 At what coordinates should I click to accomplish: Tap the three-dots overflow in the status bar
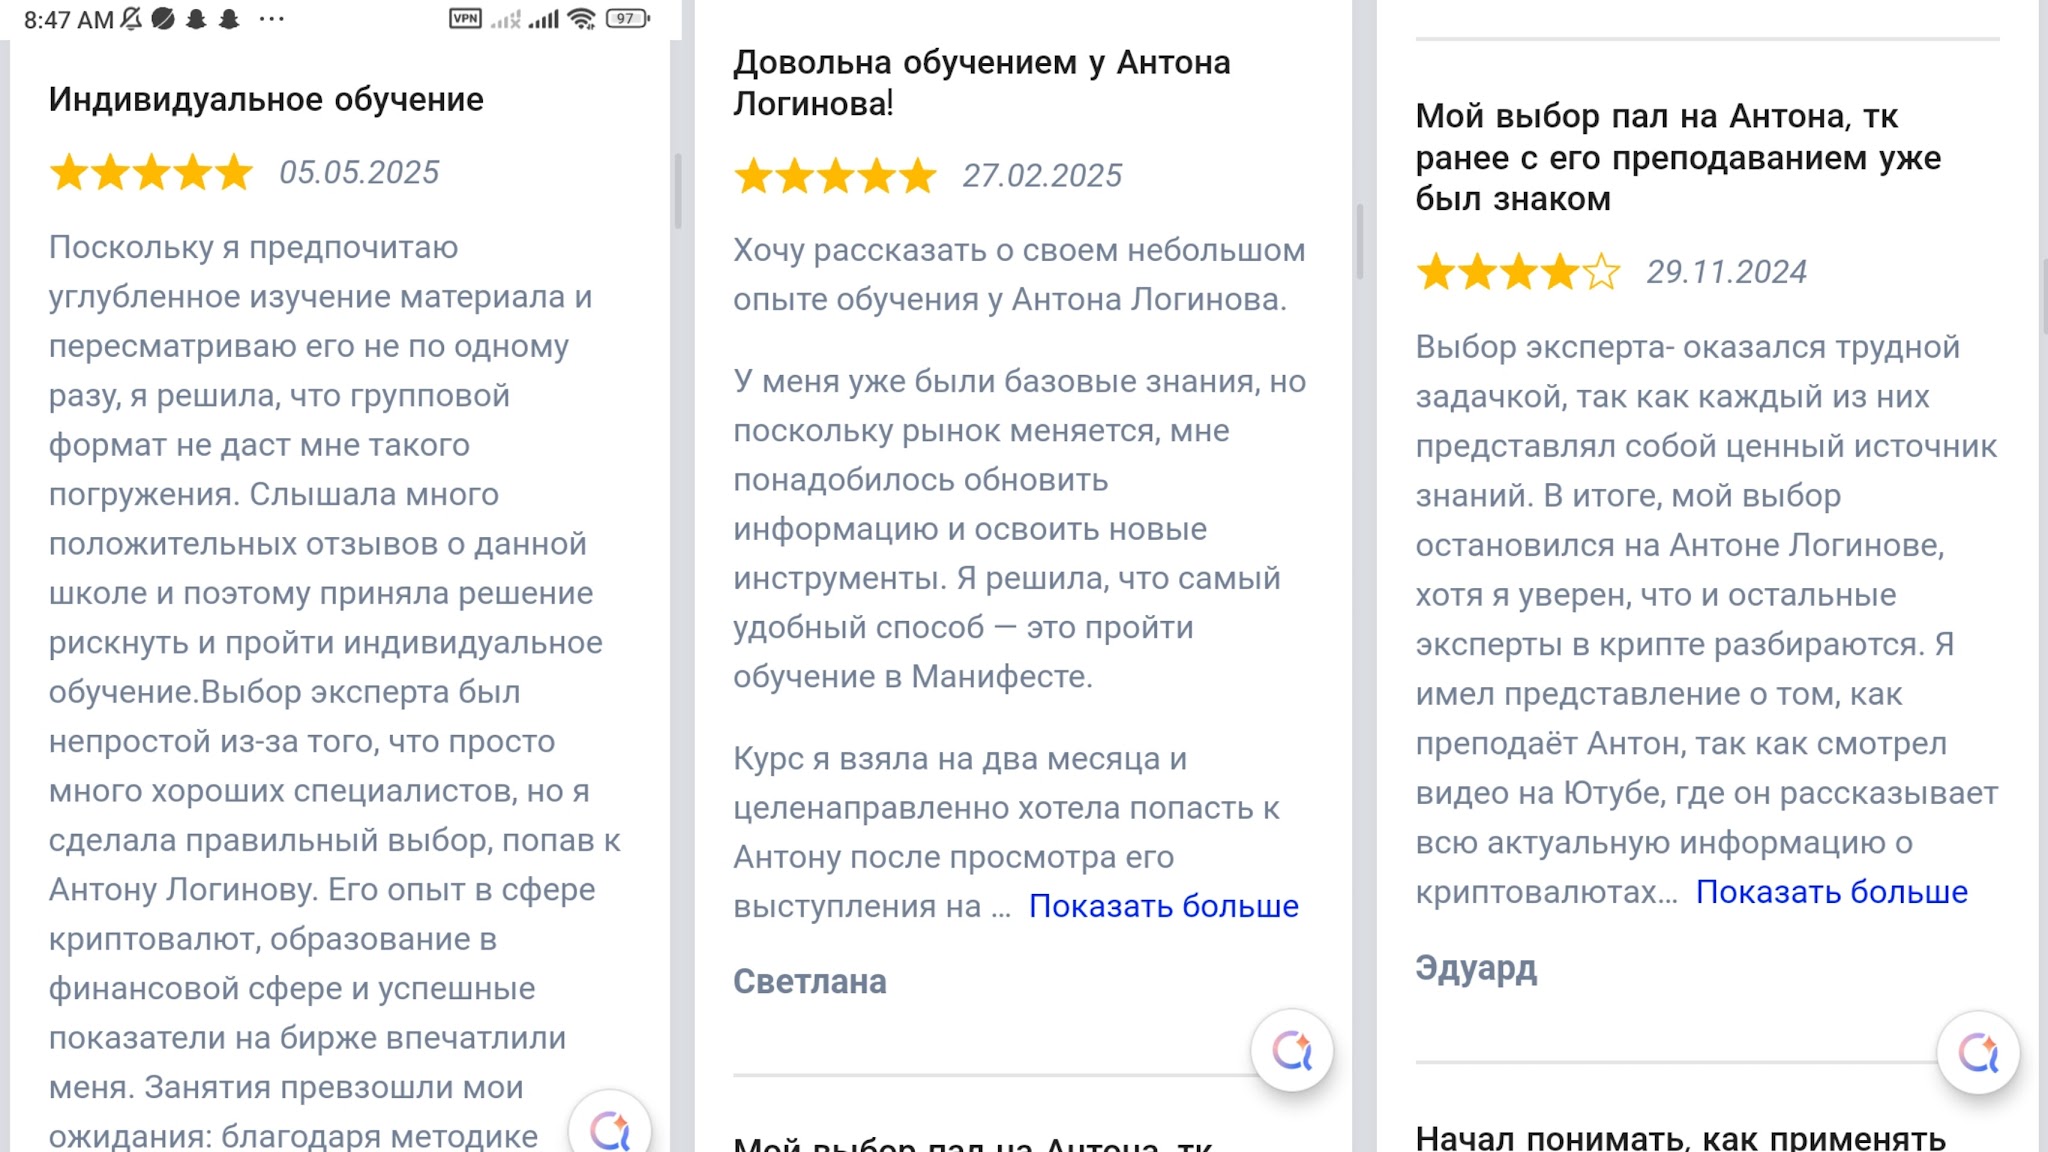coord(271,19)
